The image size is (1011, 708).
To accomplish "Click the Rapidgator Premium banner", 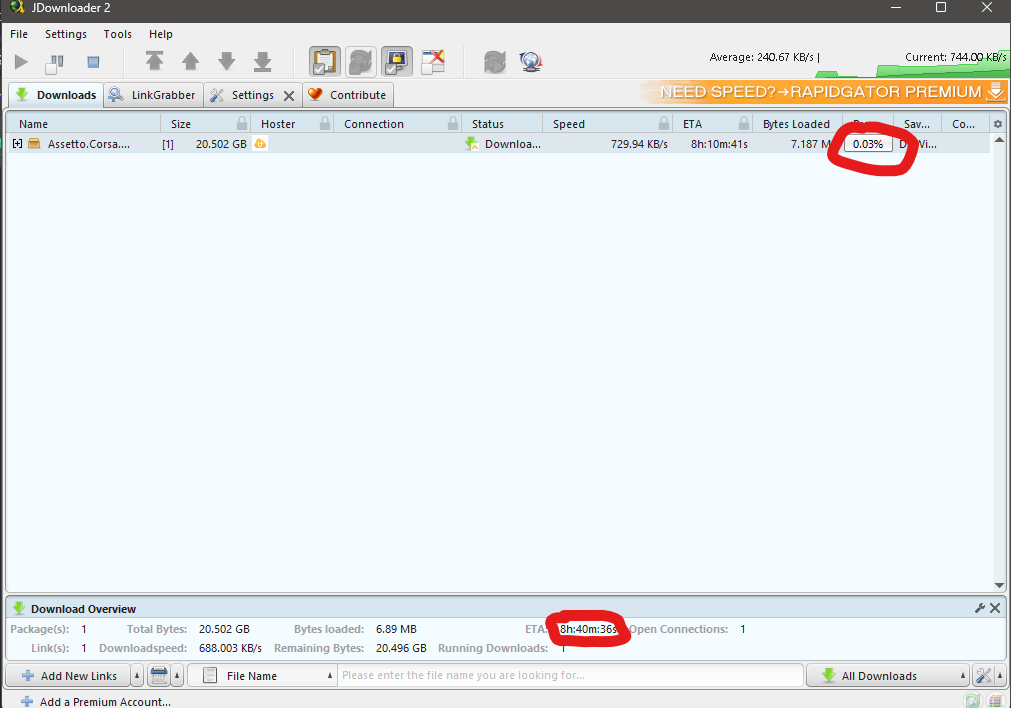I will coord(823,92).
